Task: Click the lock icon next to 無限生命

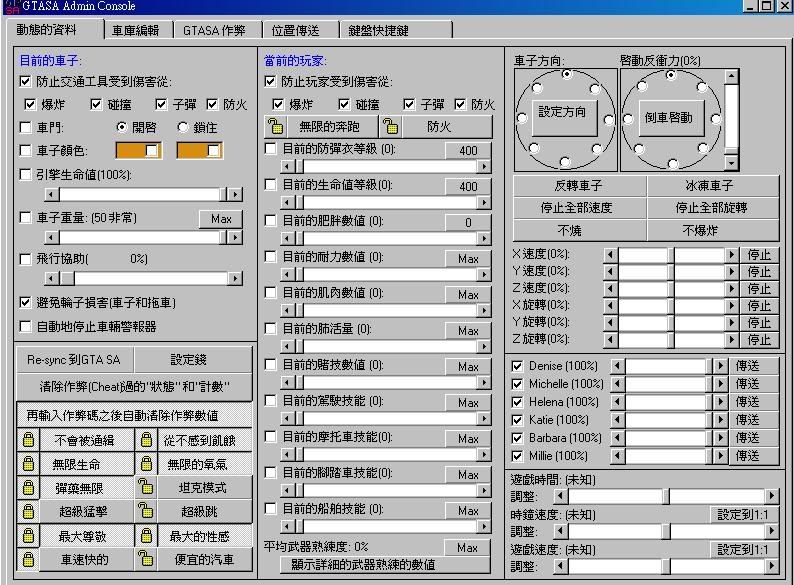Action: [x=29, y=464]
